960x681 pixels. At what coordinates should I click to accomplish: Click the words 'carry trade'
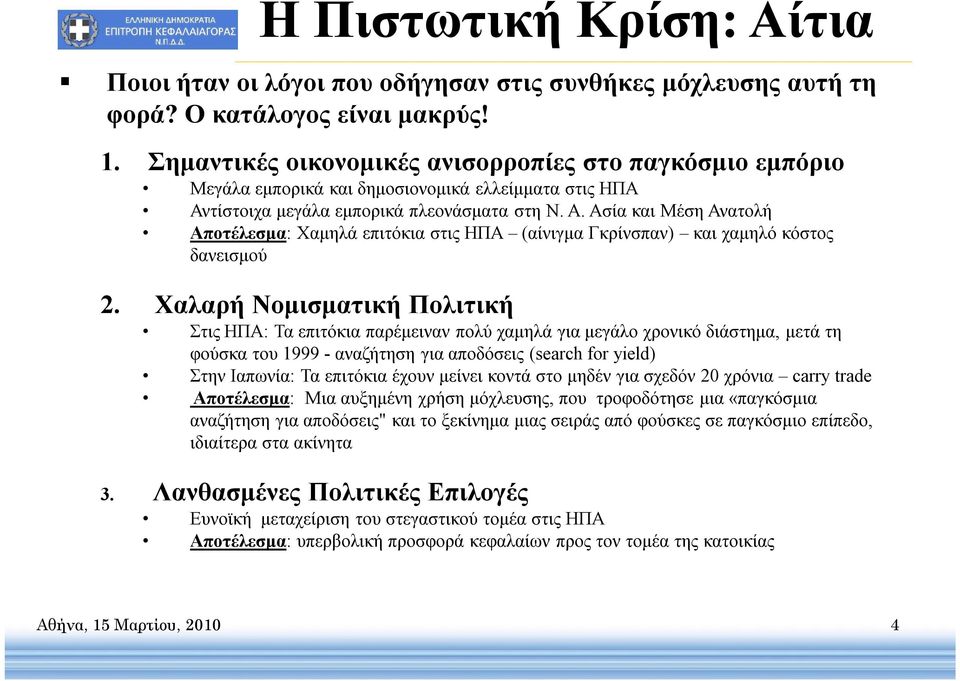(x=831, y=376)
